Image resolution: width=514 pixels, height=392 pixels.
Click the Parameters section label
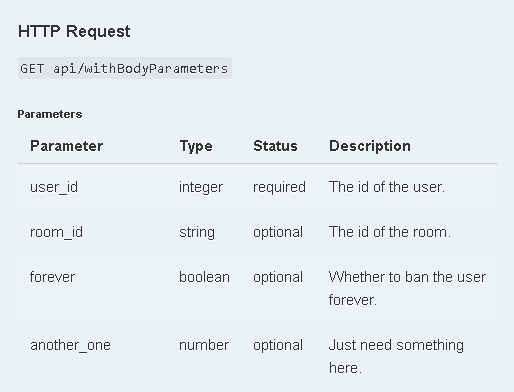pyautogui.click(x=50, y=114)
